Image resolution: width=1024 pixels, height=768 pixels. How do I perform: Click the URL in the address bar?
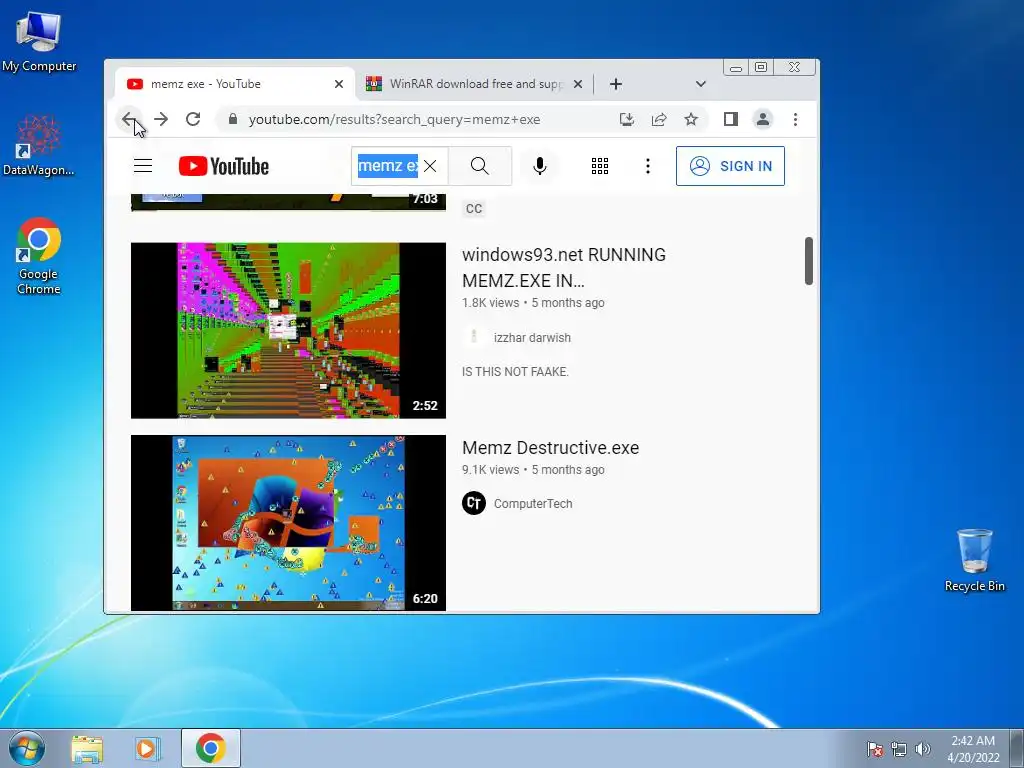[394, 120]
